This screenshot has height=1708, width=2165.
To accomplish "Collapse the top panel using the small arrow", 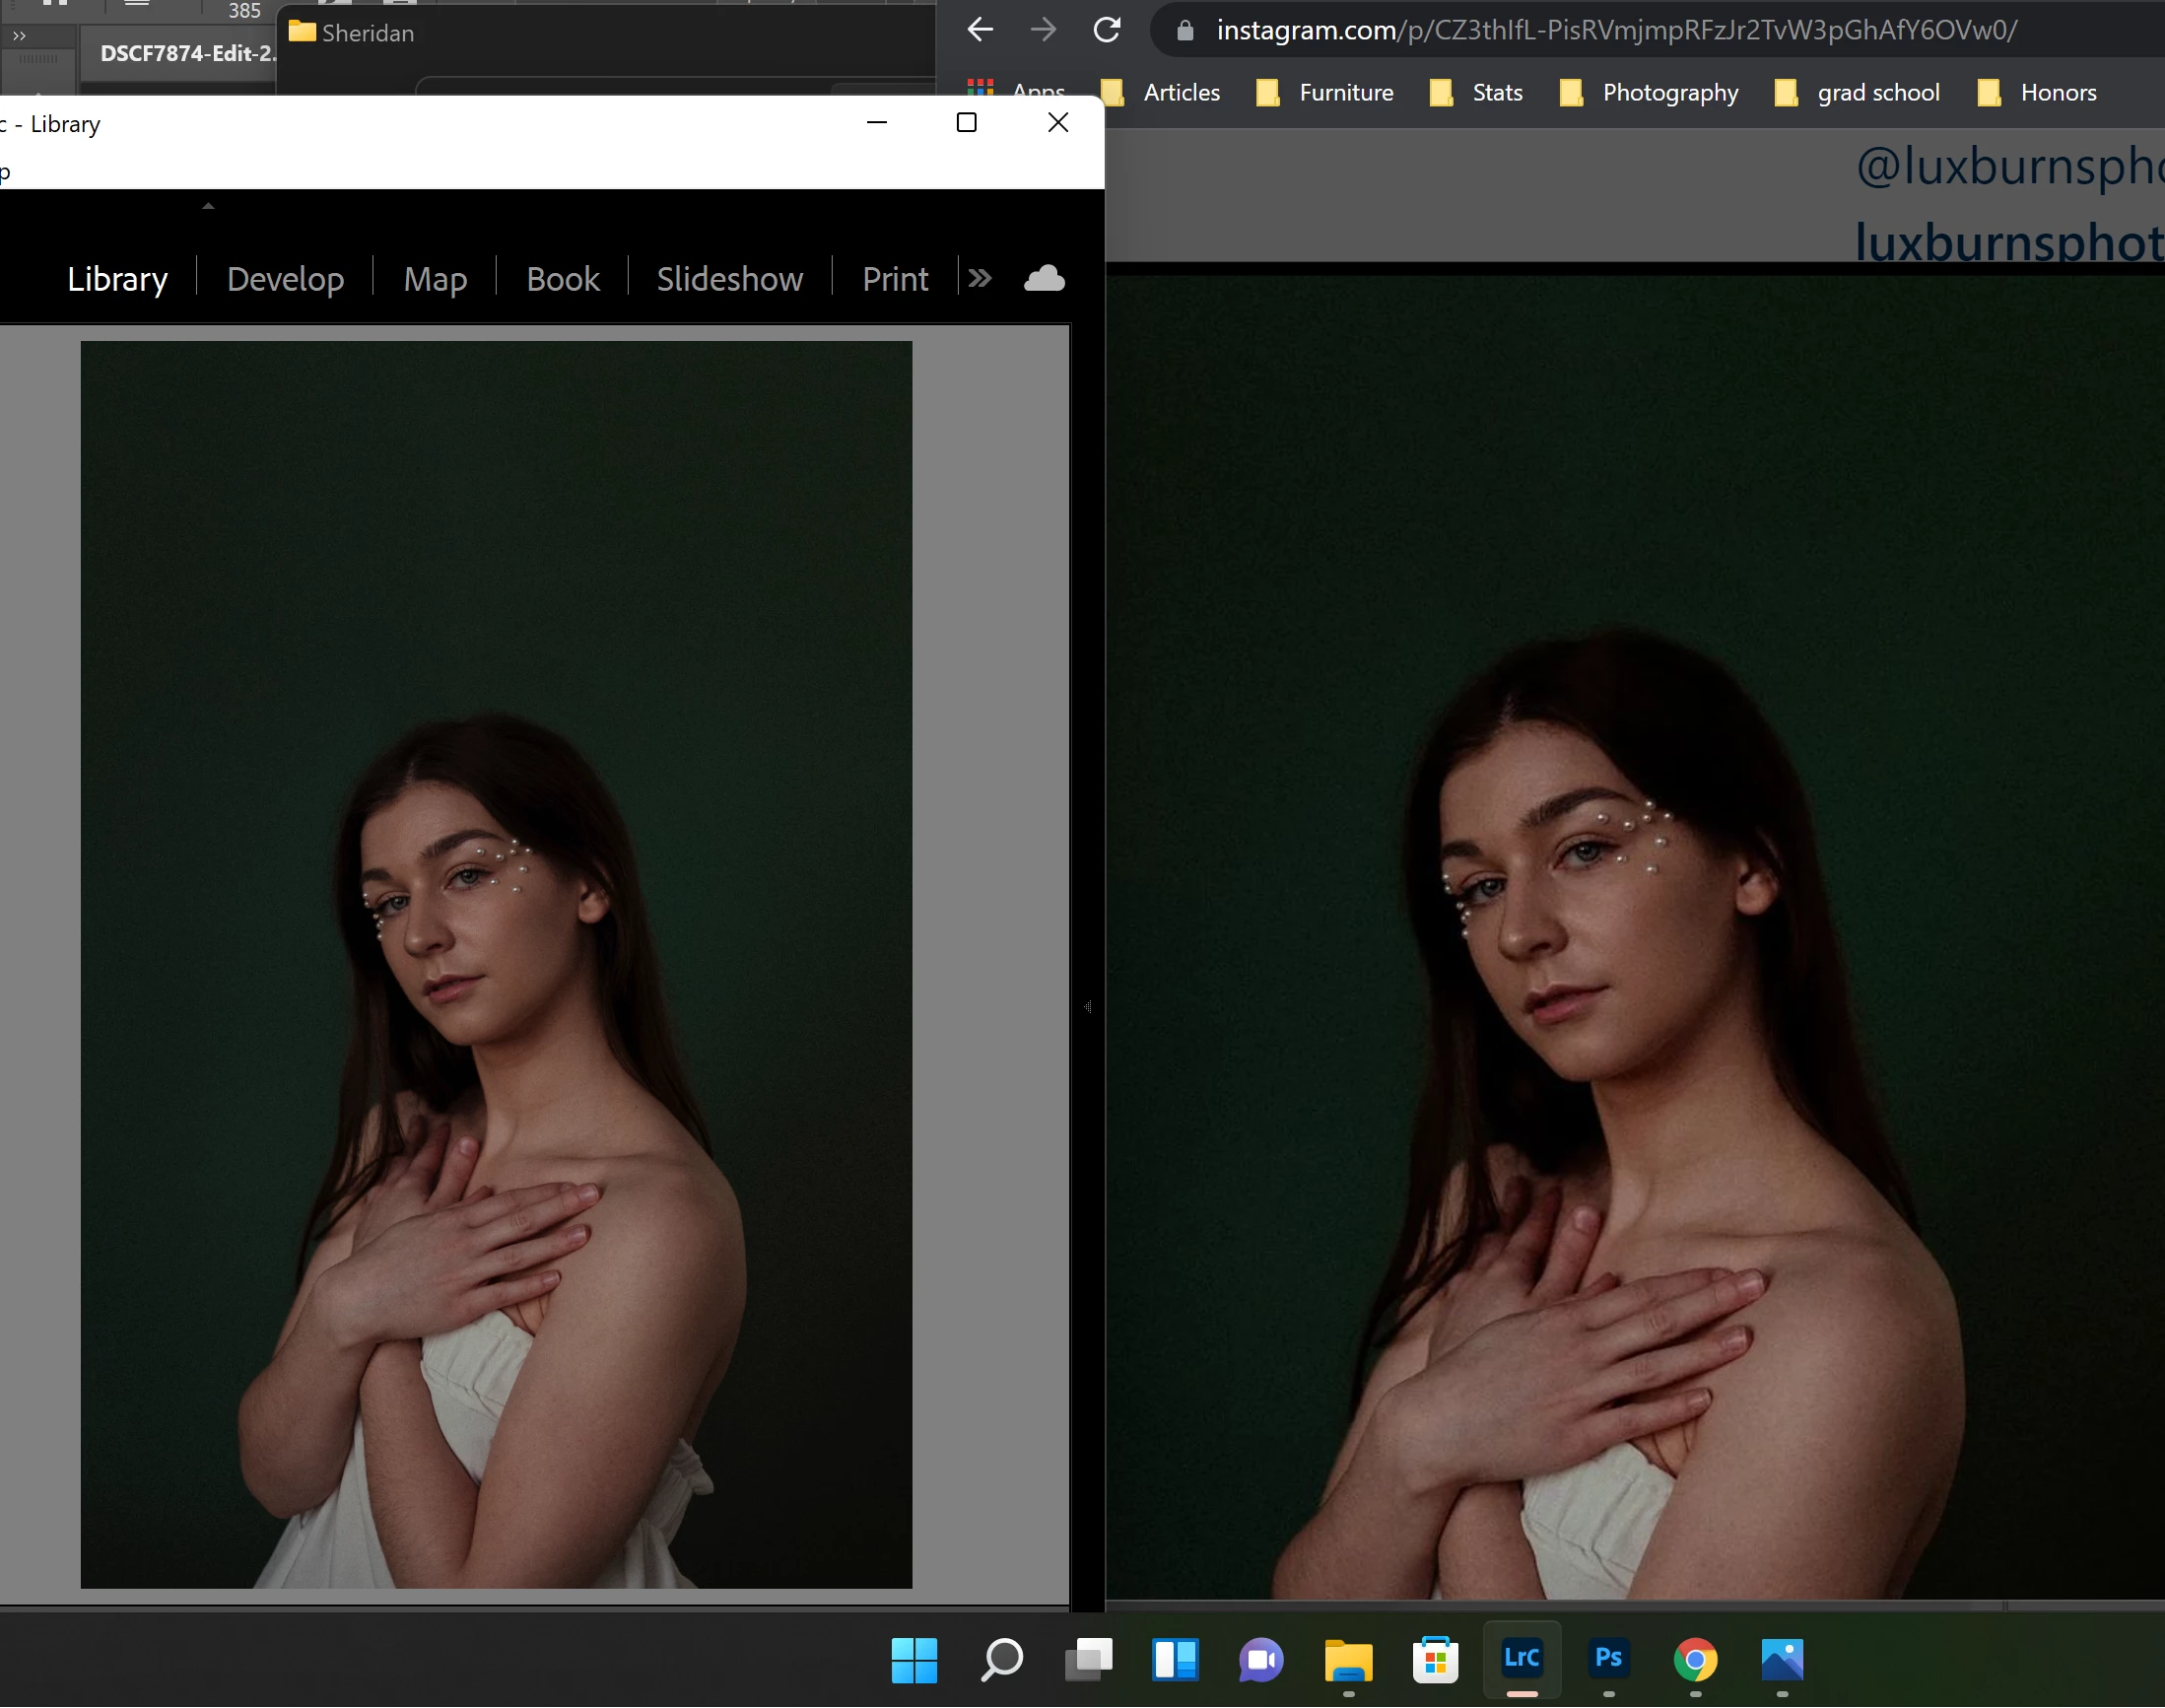I will pos(208,206).
